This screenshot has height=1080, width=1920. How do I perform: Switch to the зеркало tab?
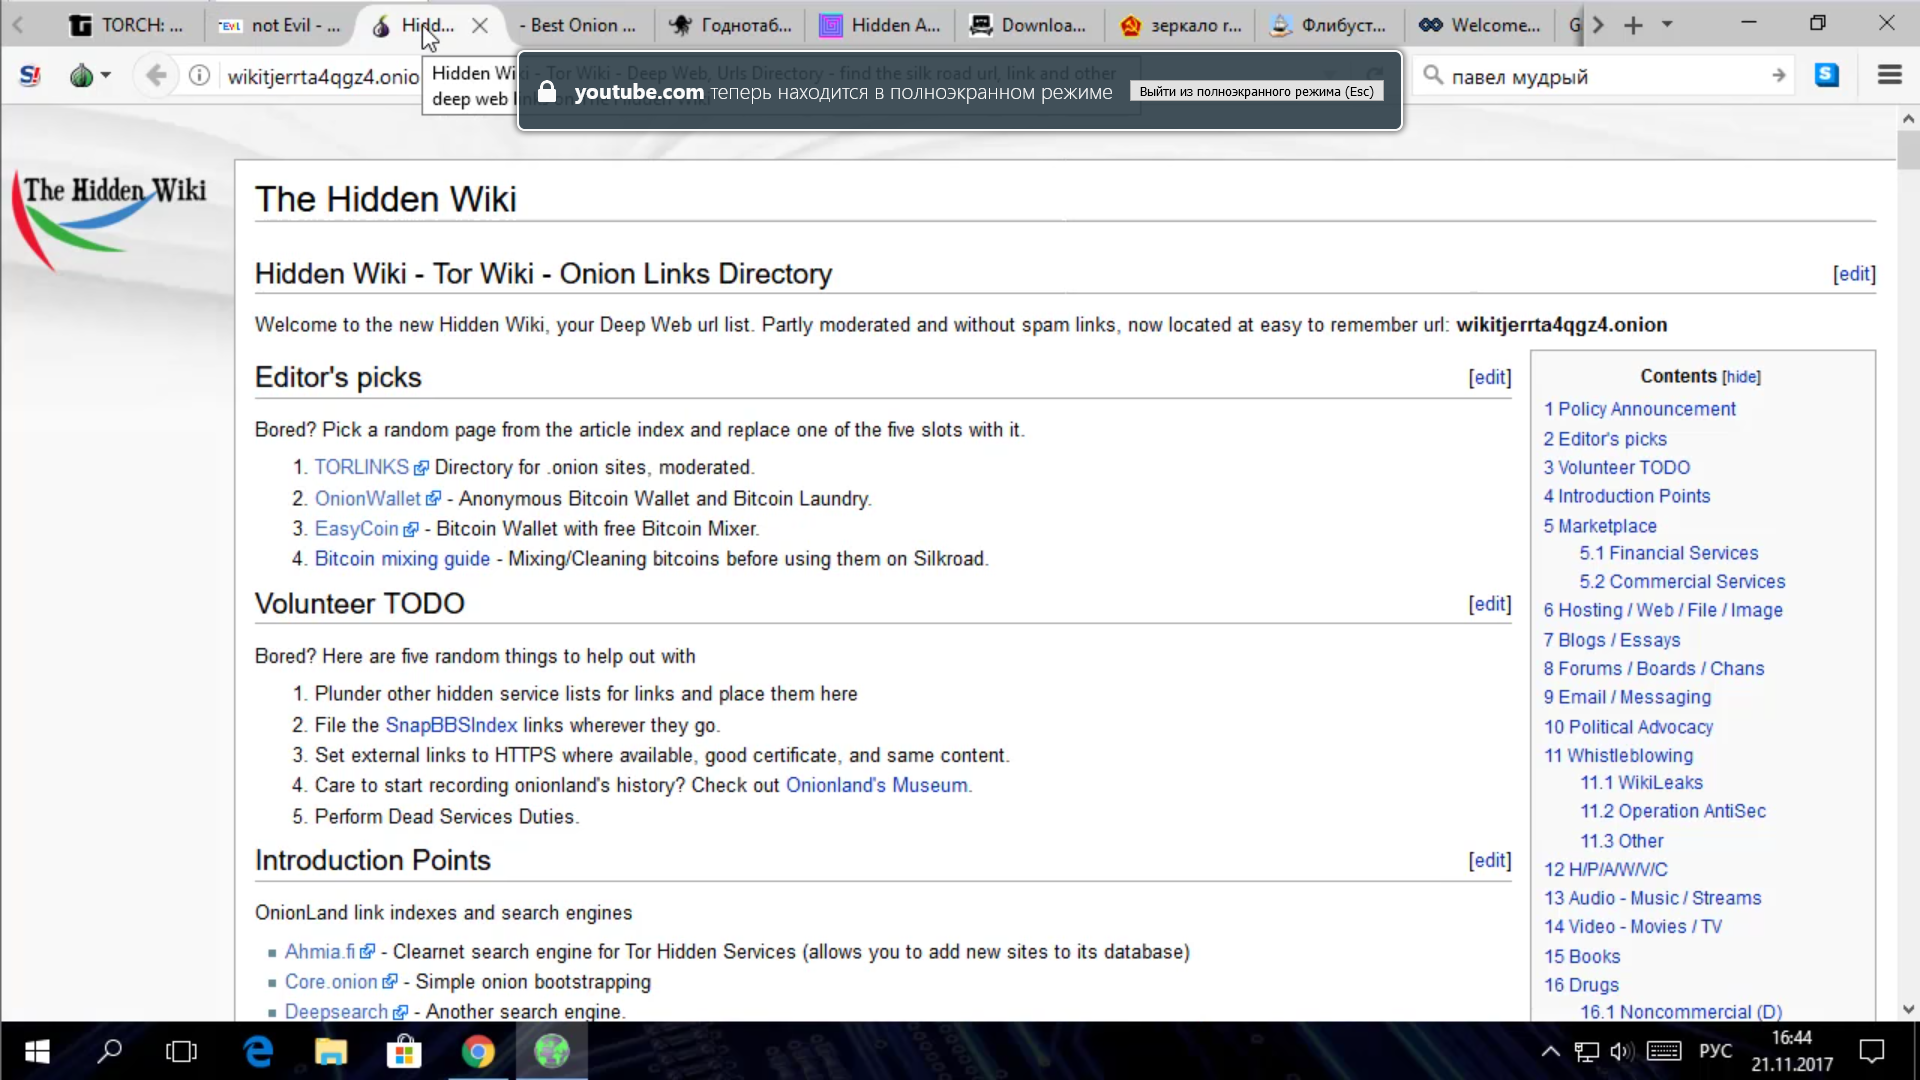pos(1181,26)
